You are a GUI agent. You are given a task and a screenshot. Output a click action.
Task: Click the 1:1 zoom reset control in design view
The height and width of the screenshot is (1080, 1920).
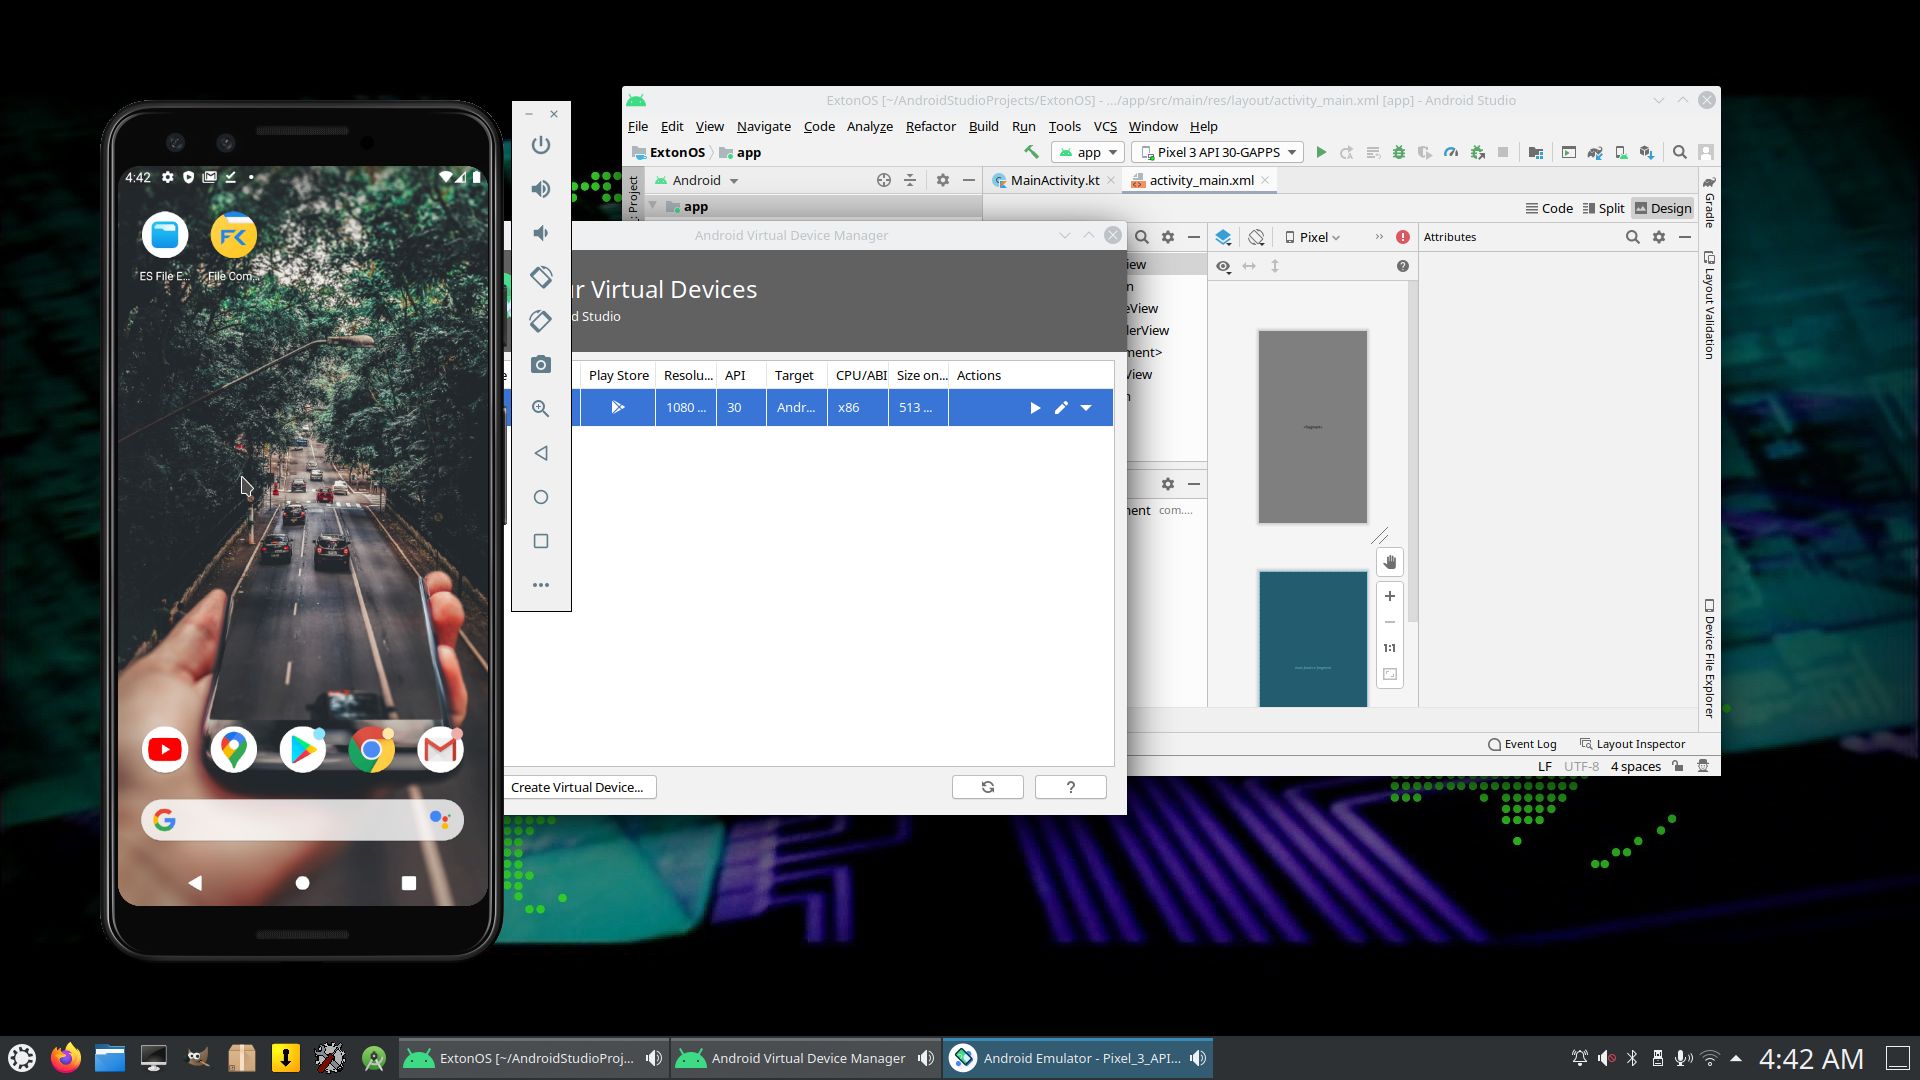click(1389, 647)
